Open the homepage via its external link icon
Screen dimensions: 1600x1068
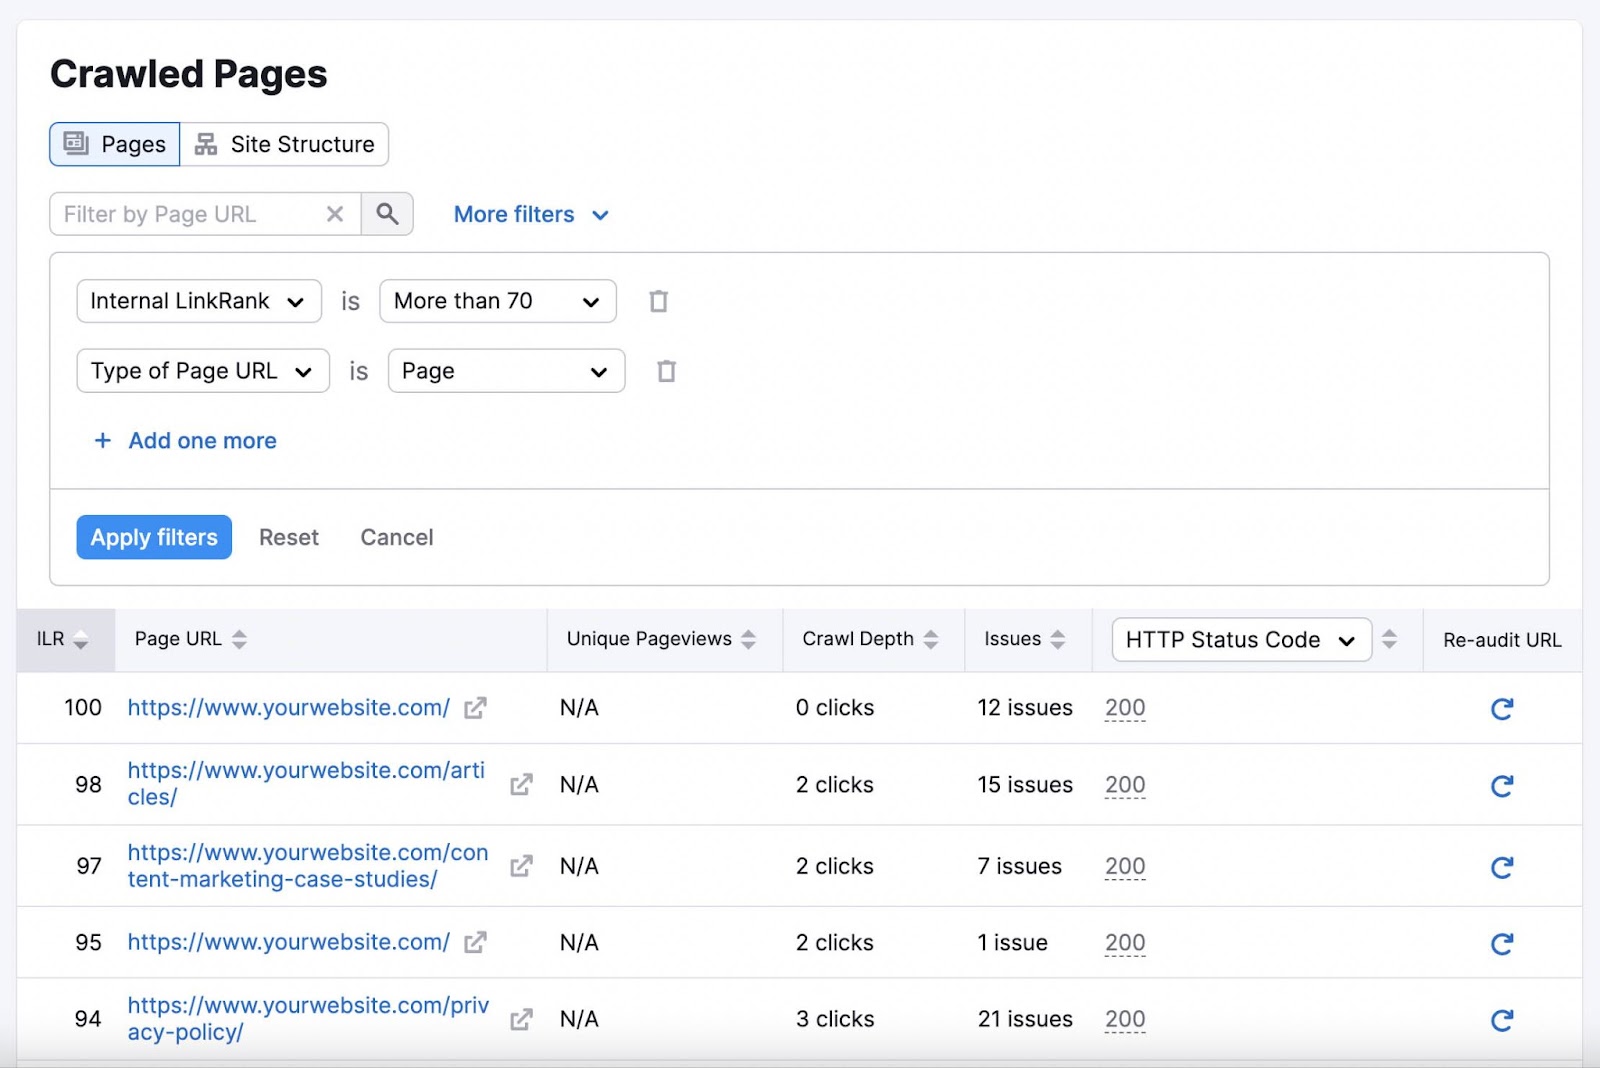point(475,708)
